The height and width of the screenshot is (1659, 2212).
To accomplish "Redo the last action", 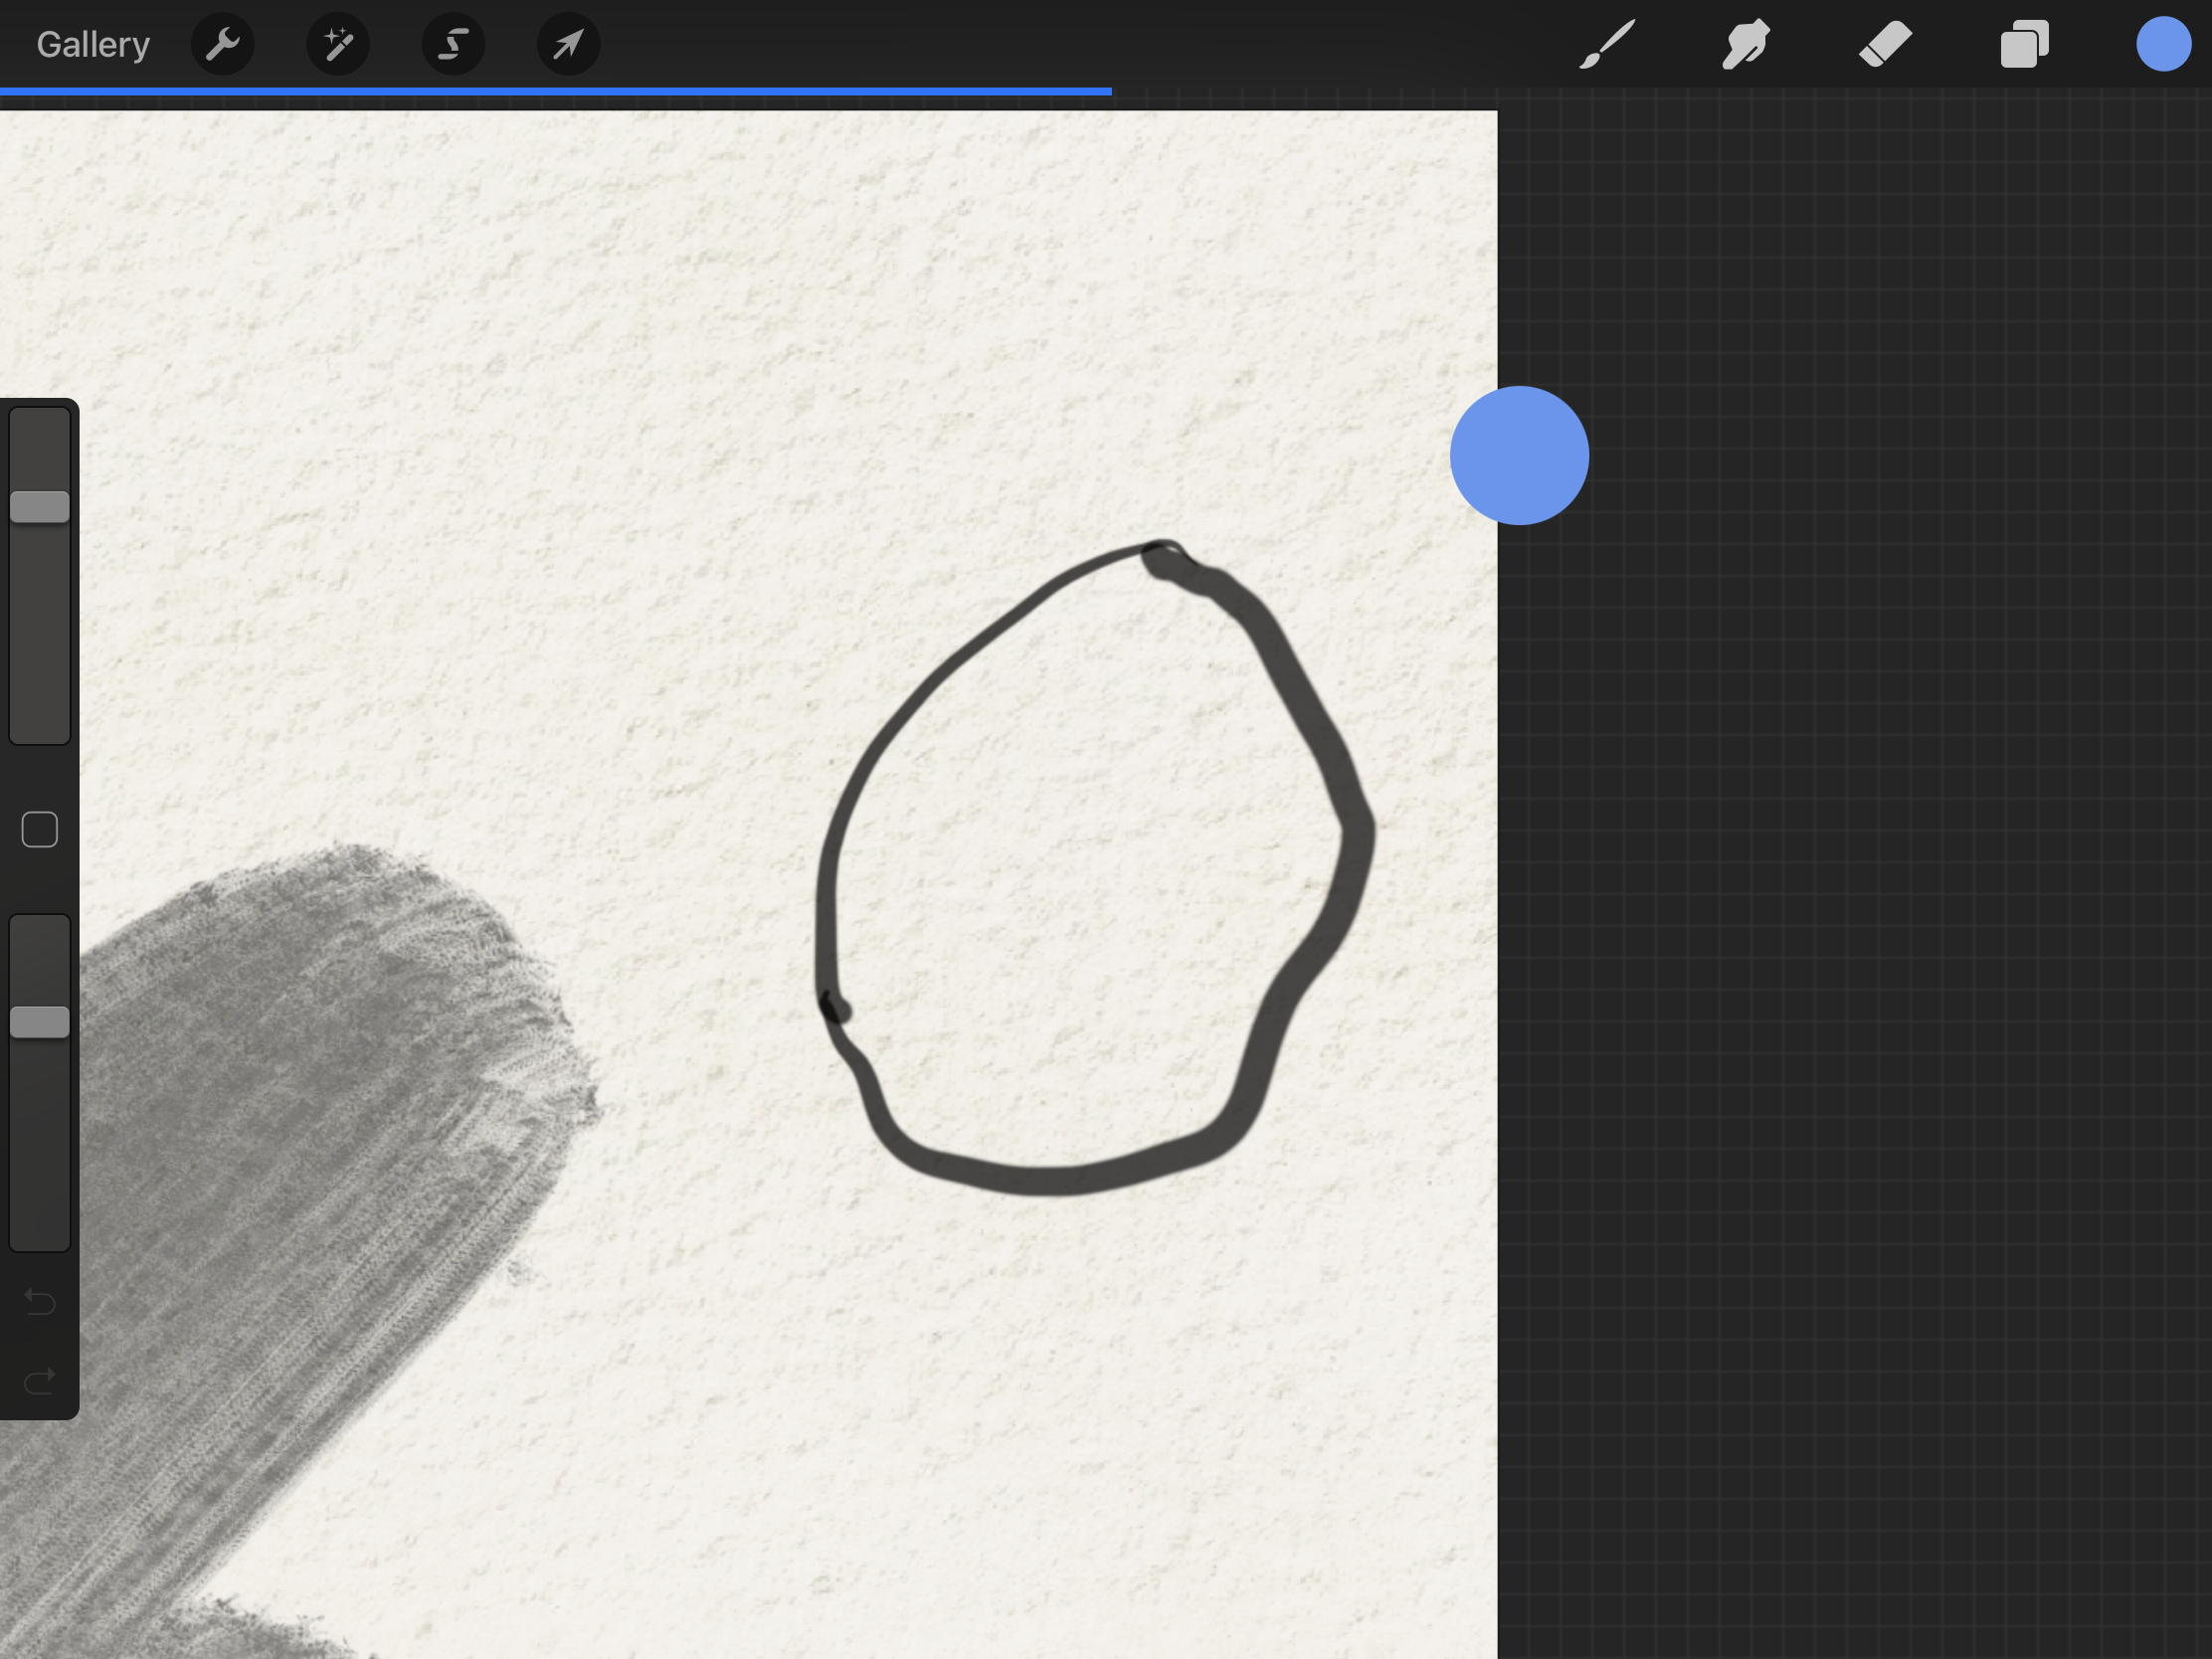I will (40, 1381).
